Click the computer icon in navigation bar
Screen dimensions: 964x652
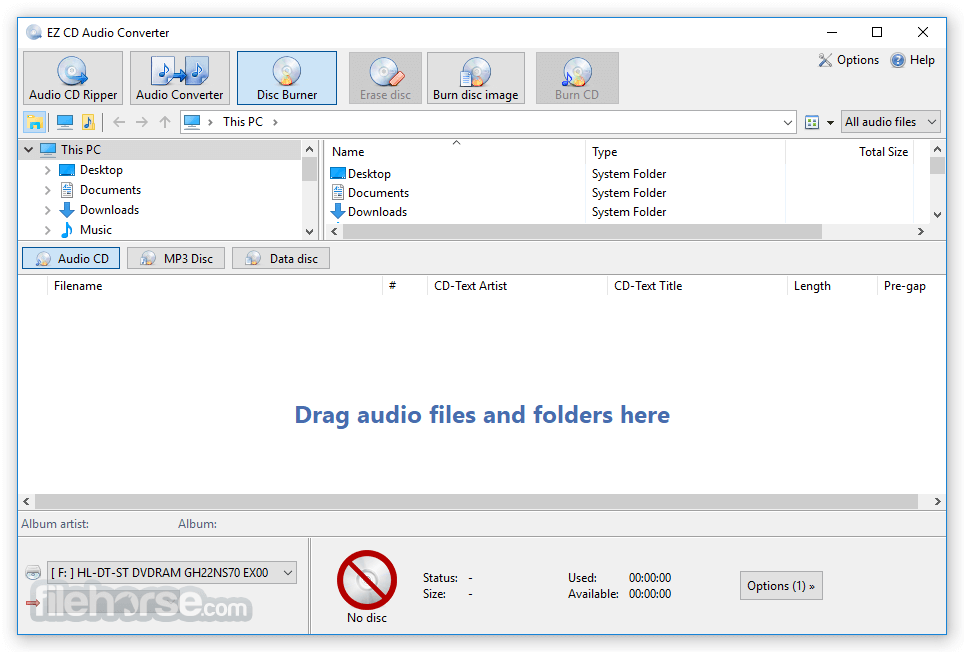pos(65,122)
